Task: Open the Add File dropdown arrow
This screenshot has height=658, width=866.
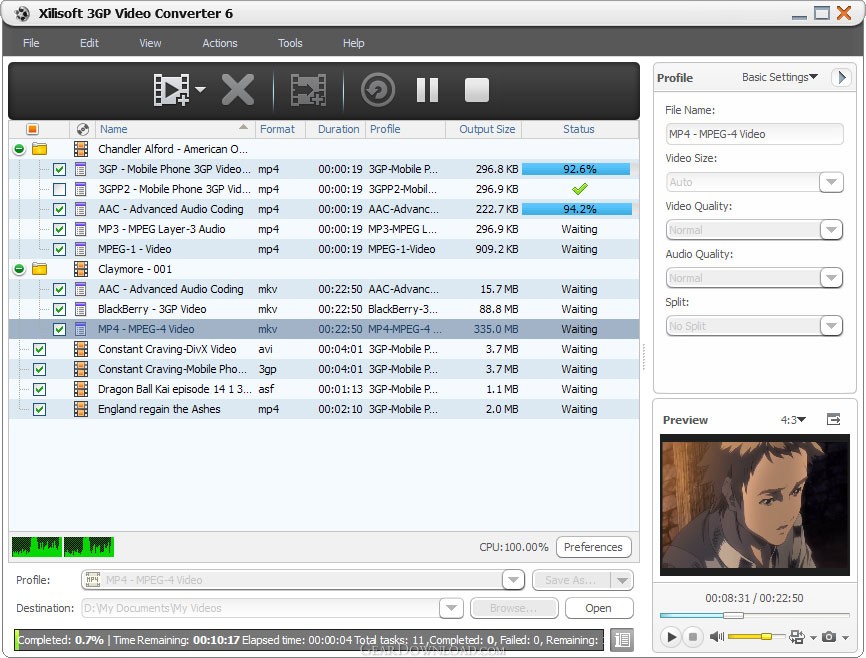Action: [200, 89]
